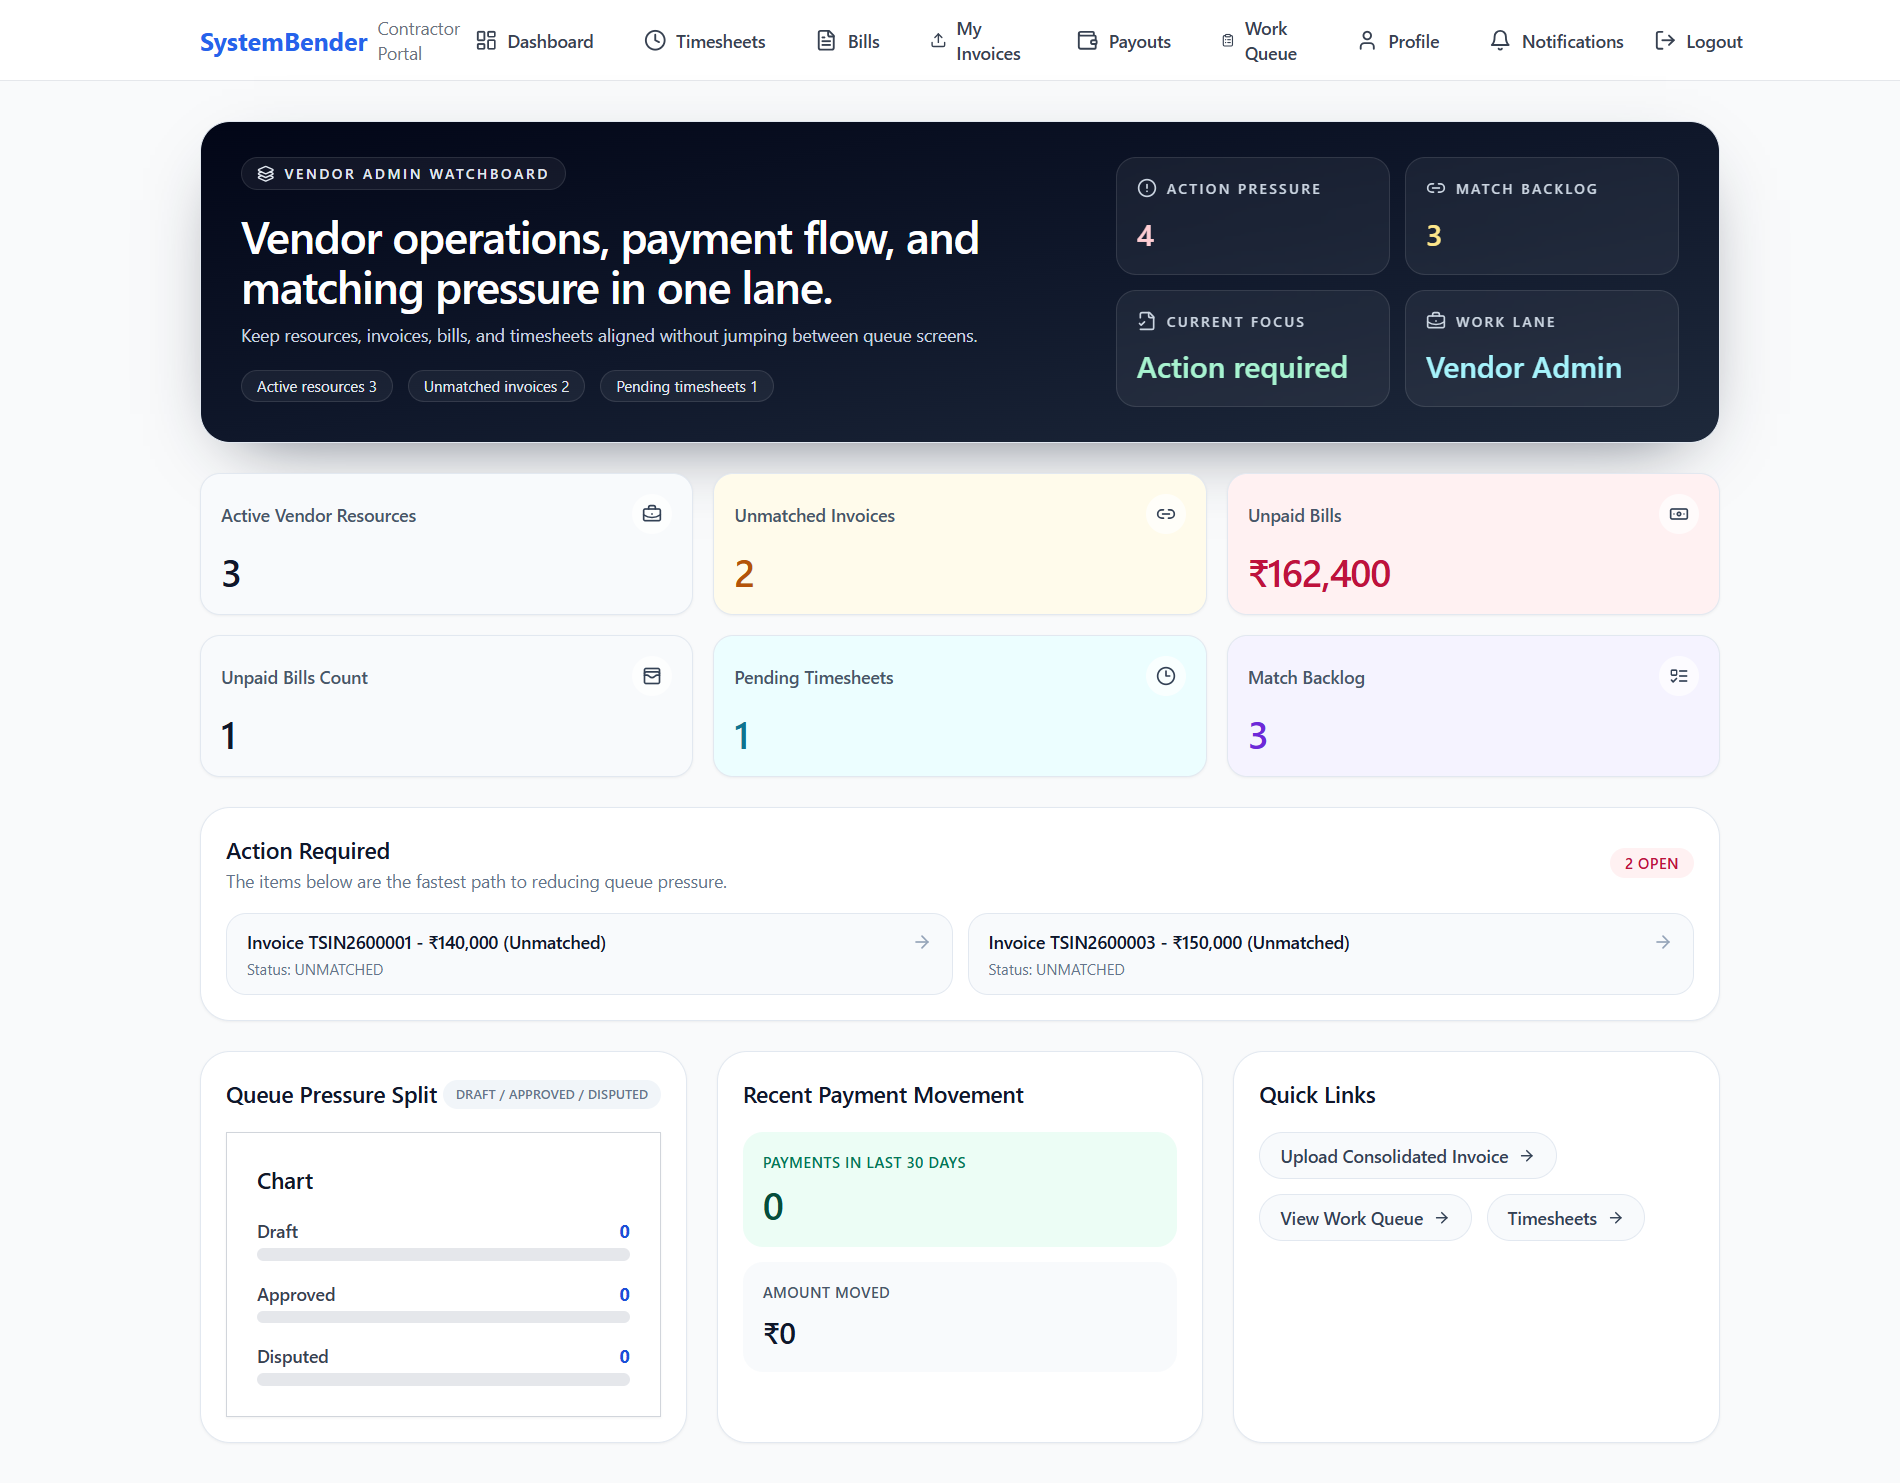Click the Work Queue clipboard icon

pyautogui.click(x=1228, y=41)
